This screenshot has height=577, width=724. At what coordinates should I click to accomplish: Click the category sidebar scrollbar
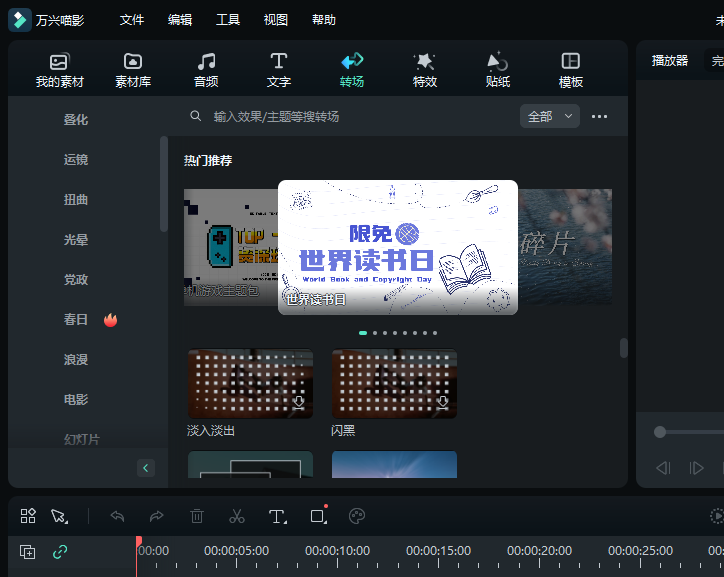(163, 184)
